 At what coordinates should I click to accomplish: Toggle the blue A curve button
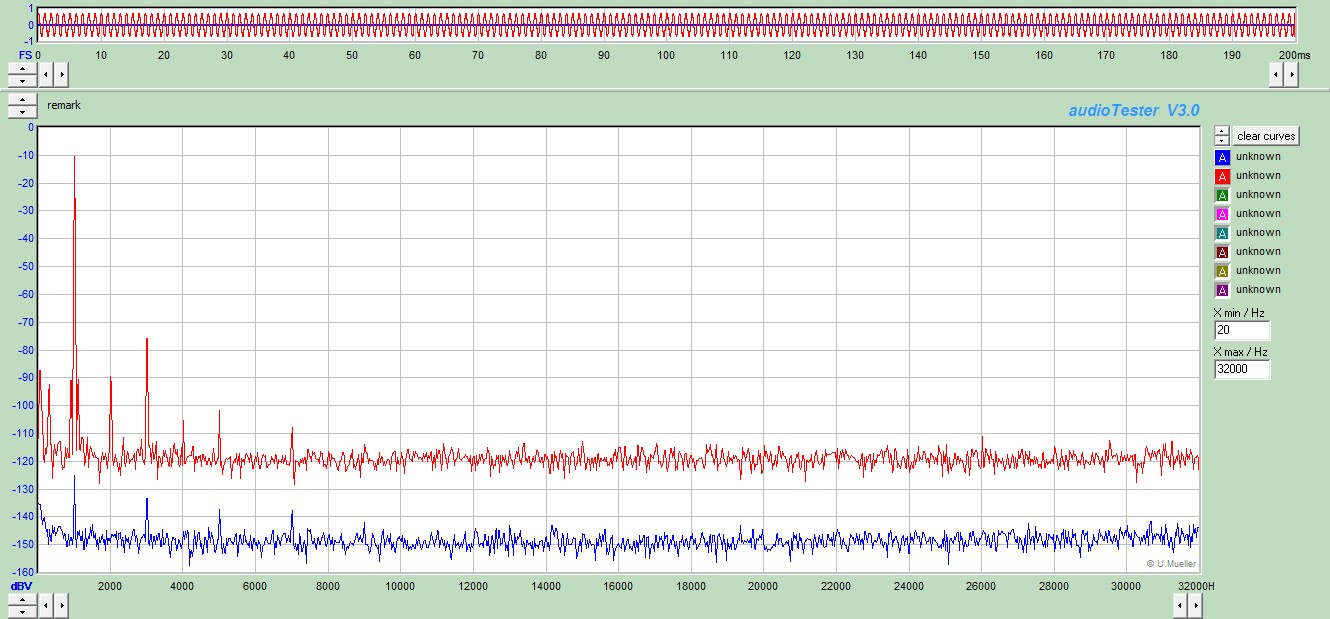tap(1222, 157)
